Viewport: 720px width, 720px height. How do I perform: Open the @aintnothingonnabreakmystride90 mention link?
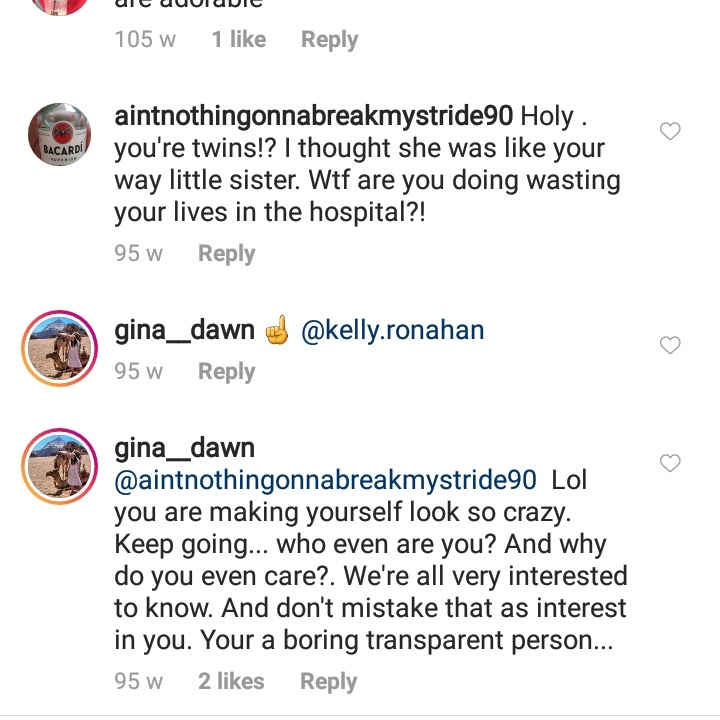[325, 480]
